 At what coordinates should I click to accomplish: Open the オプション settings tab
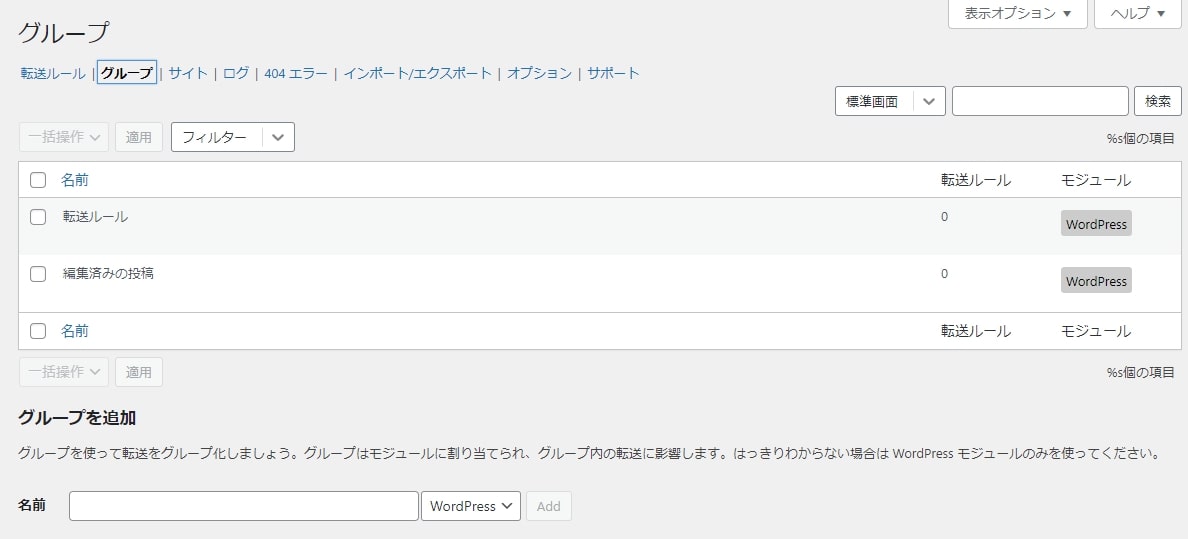tap(539, 74)
